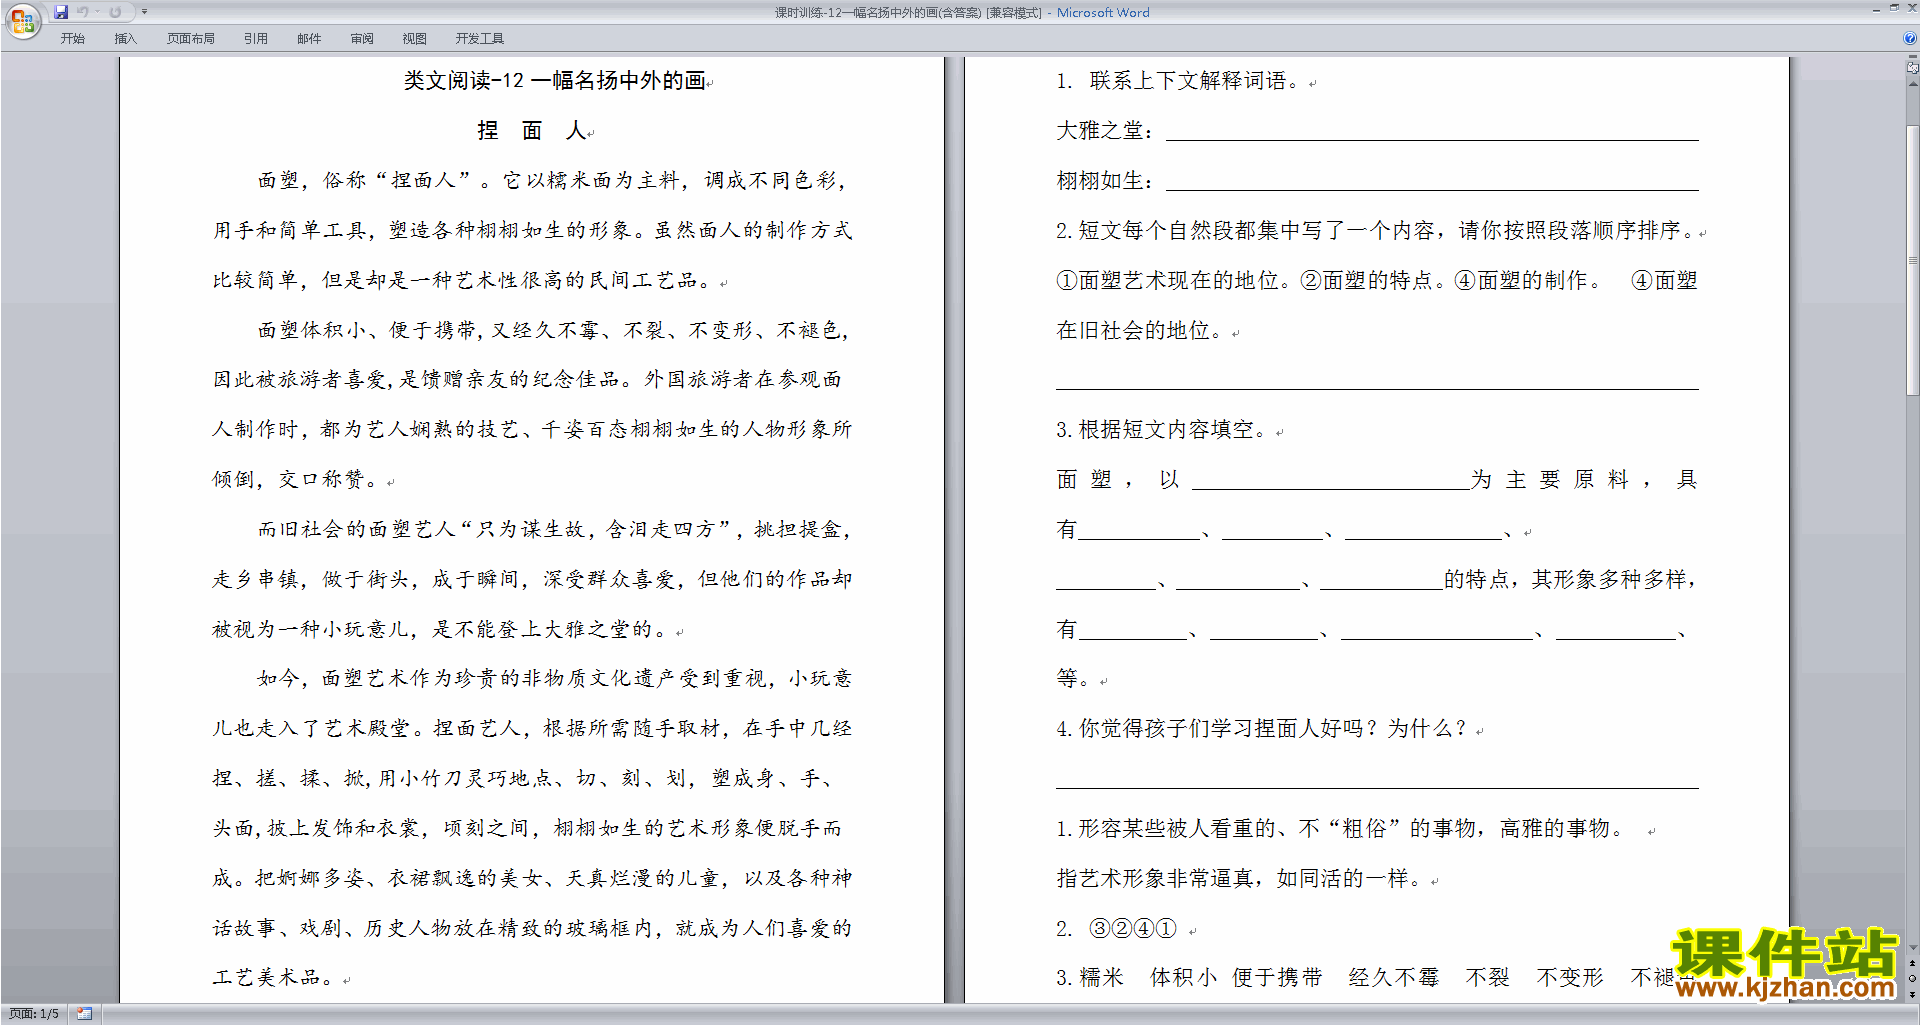Click the Undo icon
This screenshot has height=1025, width=1920.
click(x=83, y=12)
